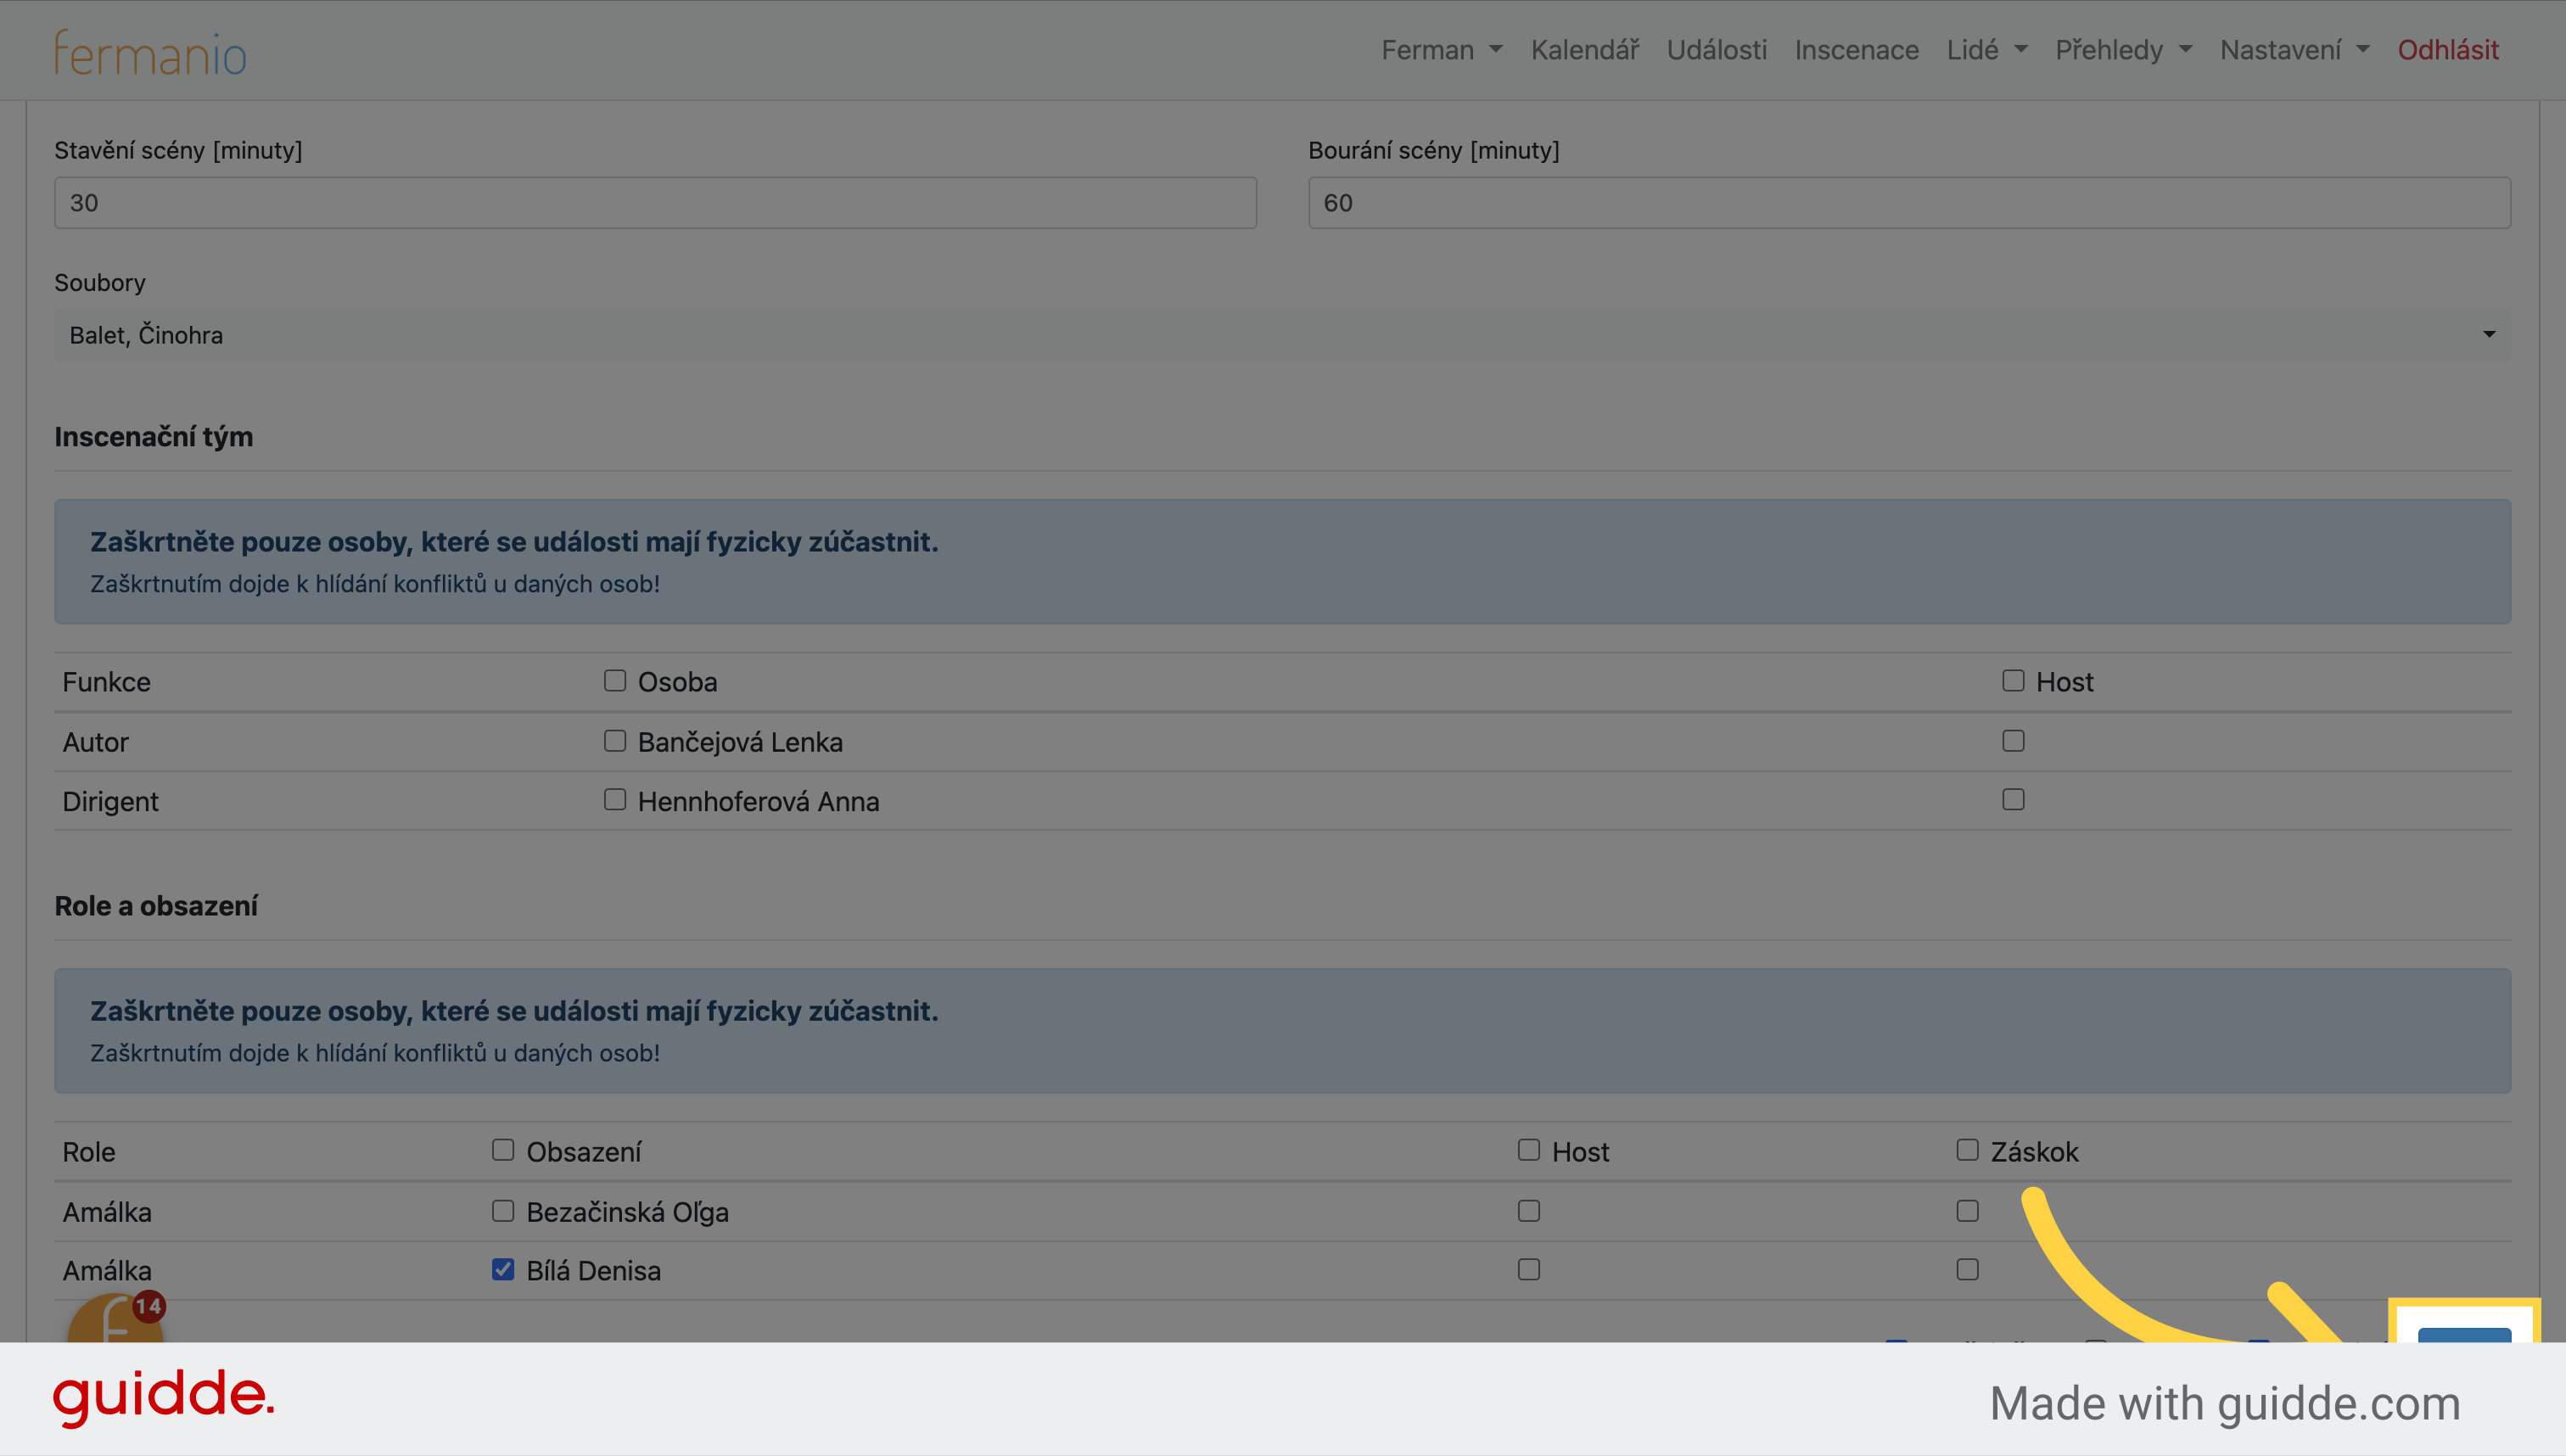Check the Záskok box for Bezačinská Oľga
The width and height of the screenshot is (2566, 1456).
(x=1968, y=1211)
